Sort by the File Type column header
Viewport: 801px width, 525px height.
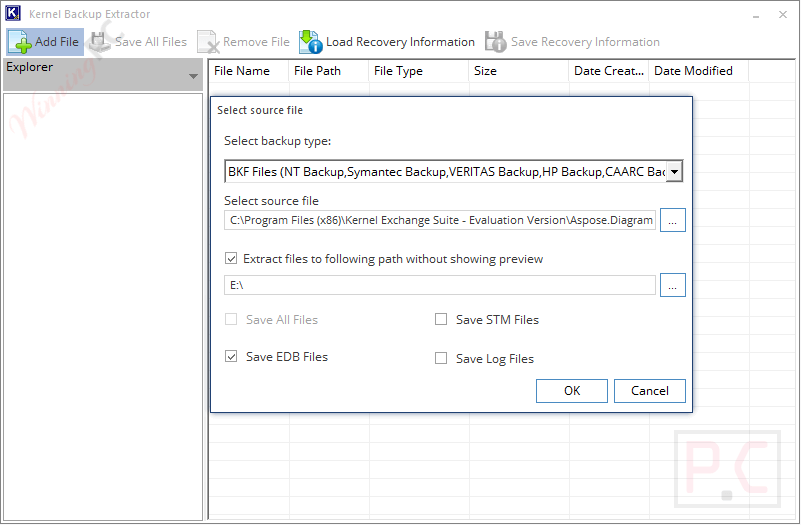(418, 71)
